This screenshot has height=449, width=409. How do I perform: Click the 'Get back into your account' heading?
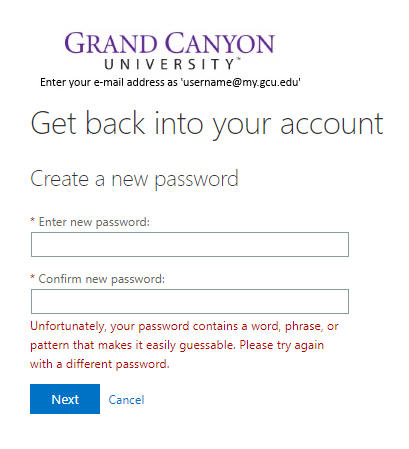(207, 124)
